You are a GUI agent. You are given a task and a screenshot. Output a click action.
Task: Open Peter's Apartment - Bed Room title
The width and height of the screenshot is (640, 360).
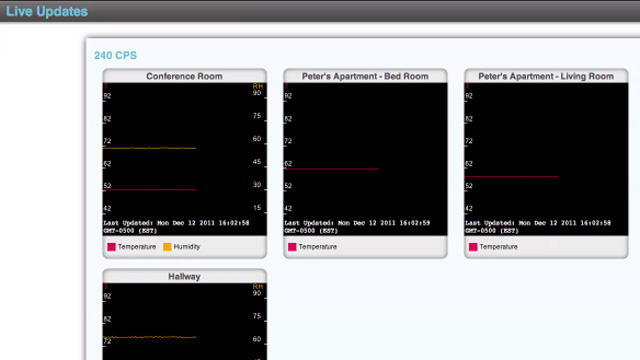point(365,76)
